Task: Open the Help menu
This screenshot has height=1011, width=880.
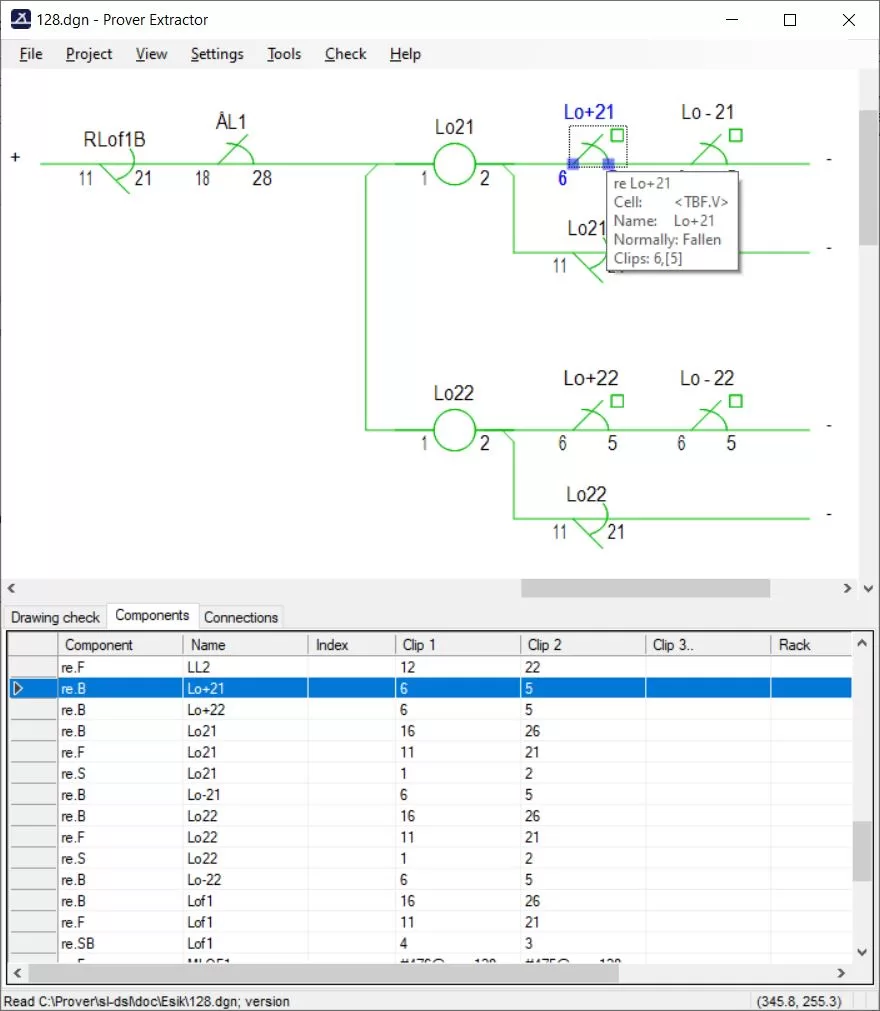Action: click(x=406, y=54)
